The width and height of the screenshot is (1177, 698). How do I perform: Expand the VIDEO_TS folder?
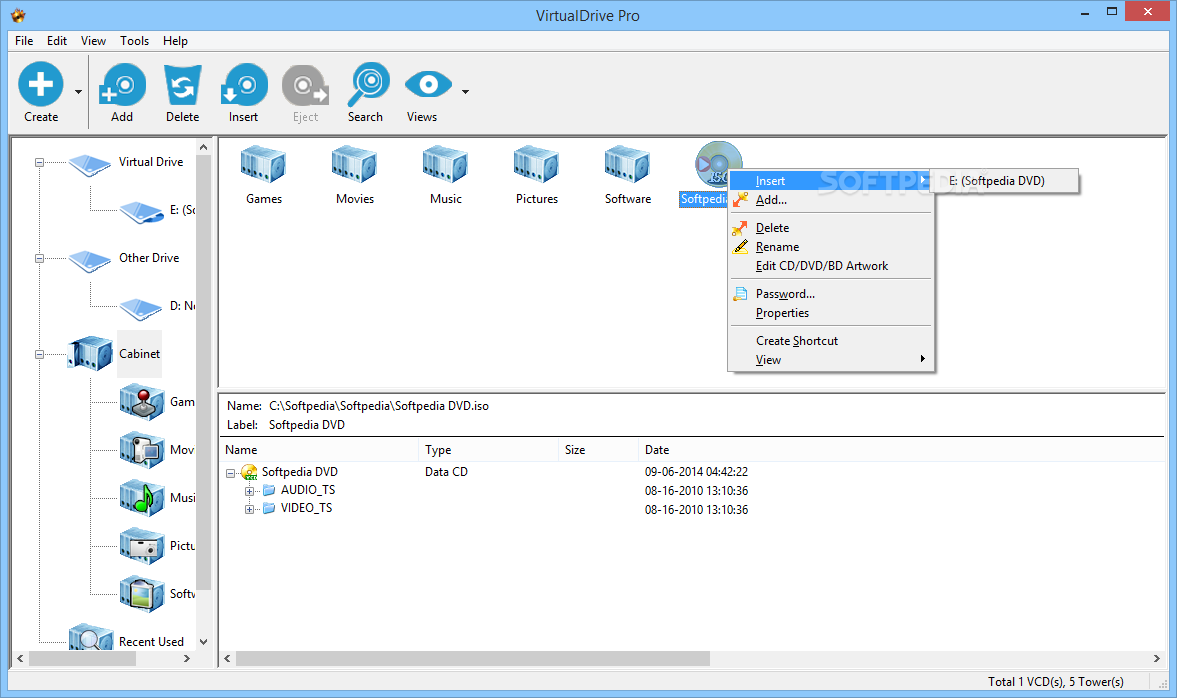[249, 509]
